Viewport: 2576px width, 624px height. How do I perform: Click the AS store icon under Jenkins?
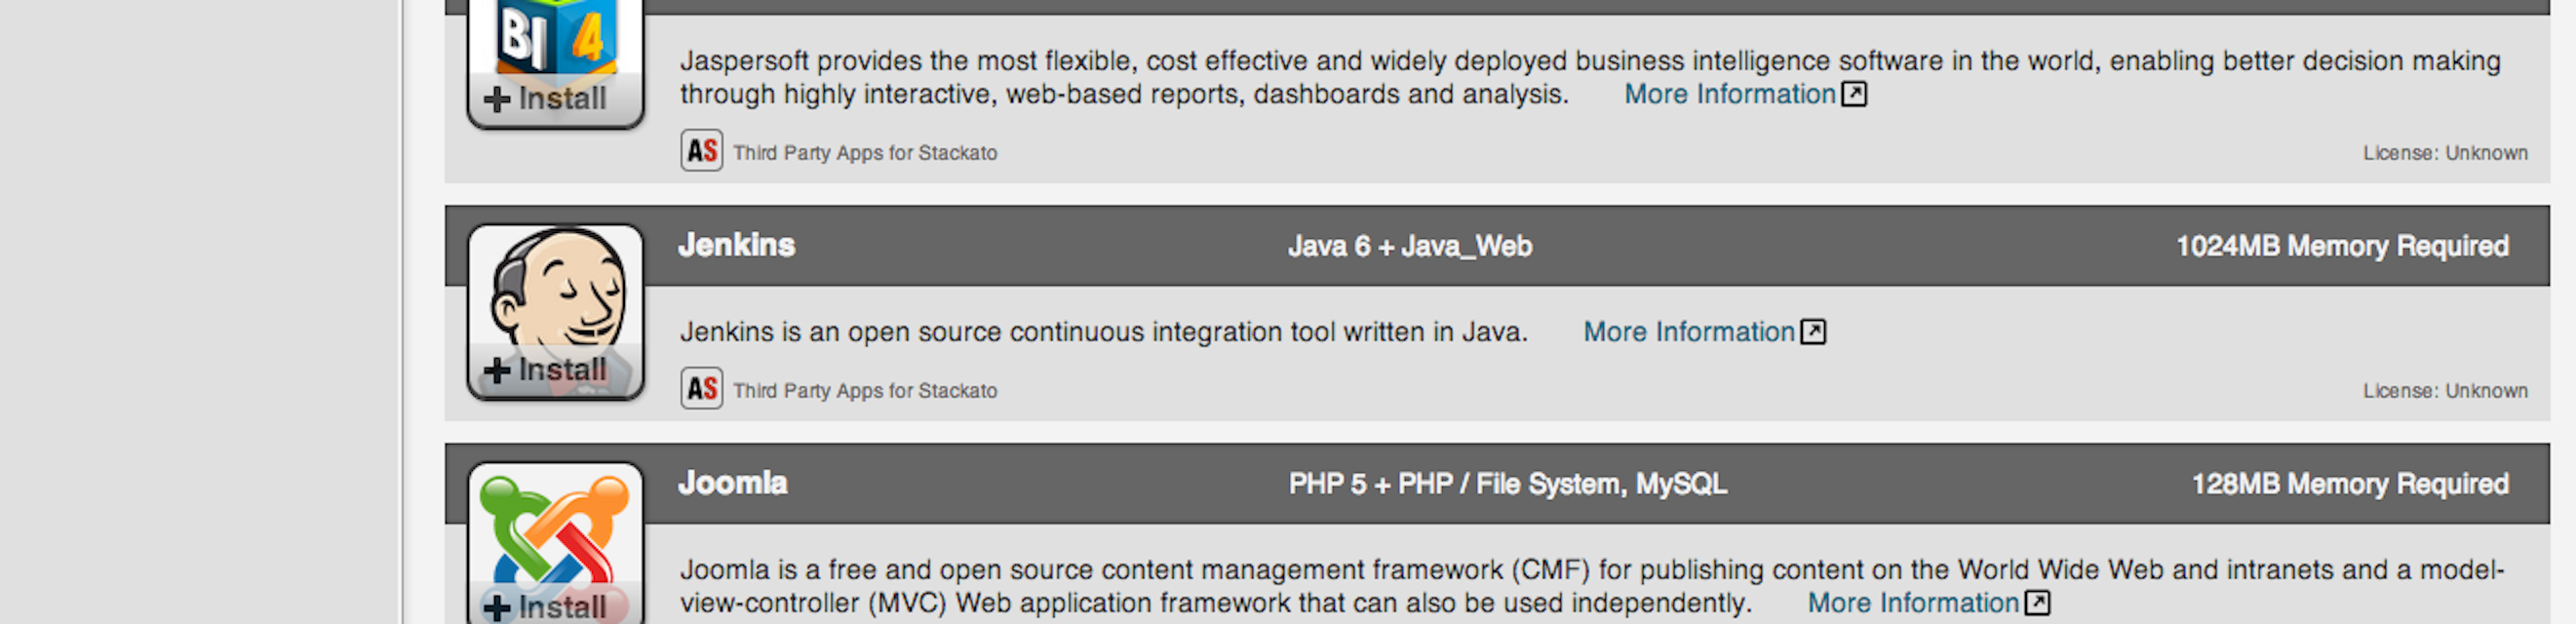pos(702,389)
